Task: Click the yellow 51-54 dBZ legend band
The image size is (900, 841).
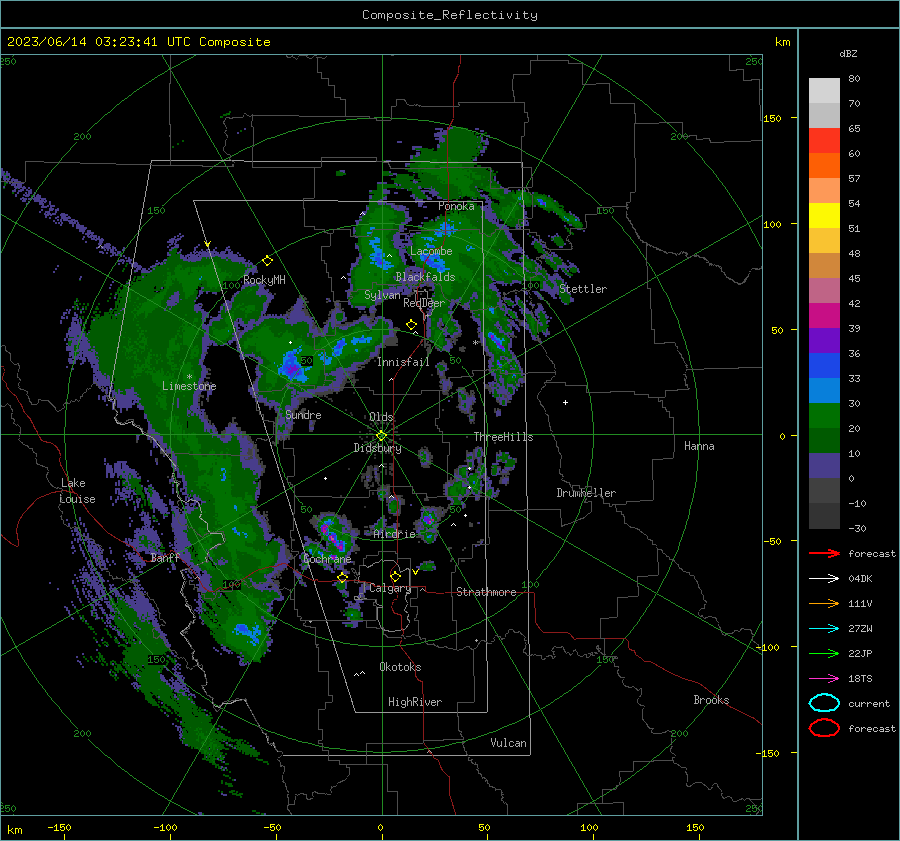Action: (824, 216)
